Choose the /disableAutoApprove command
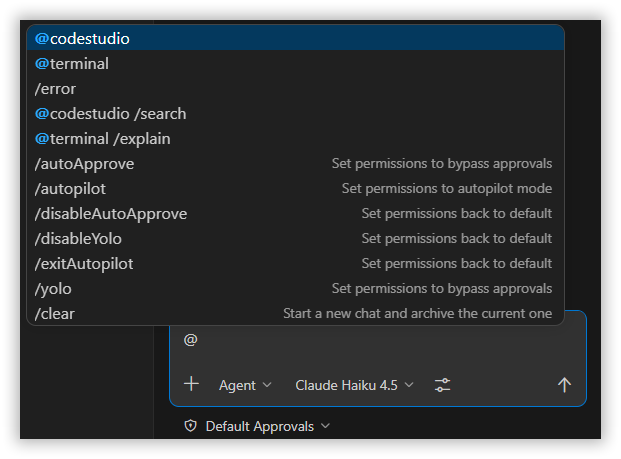 click(x=295, y=213)
